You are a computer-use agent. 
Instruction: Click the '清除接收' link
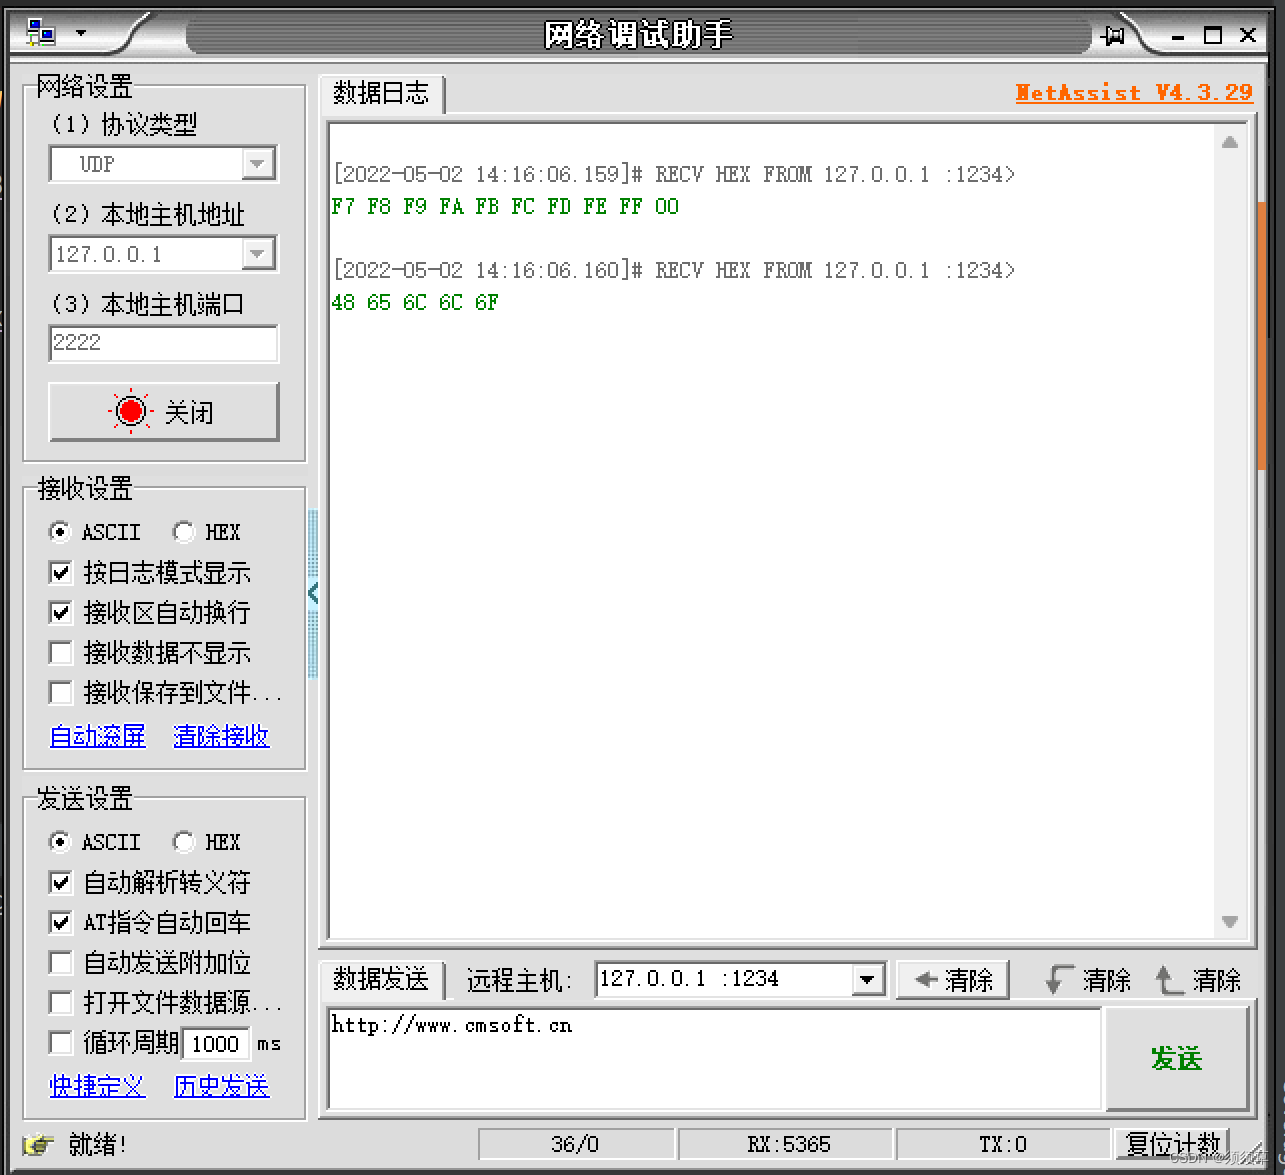221,736
